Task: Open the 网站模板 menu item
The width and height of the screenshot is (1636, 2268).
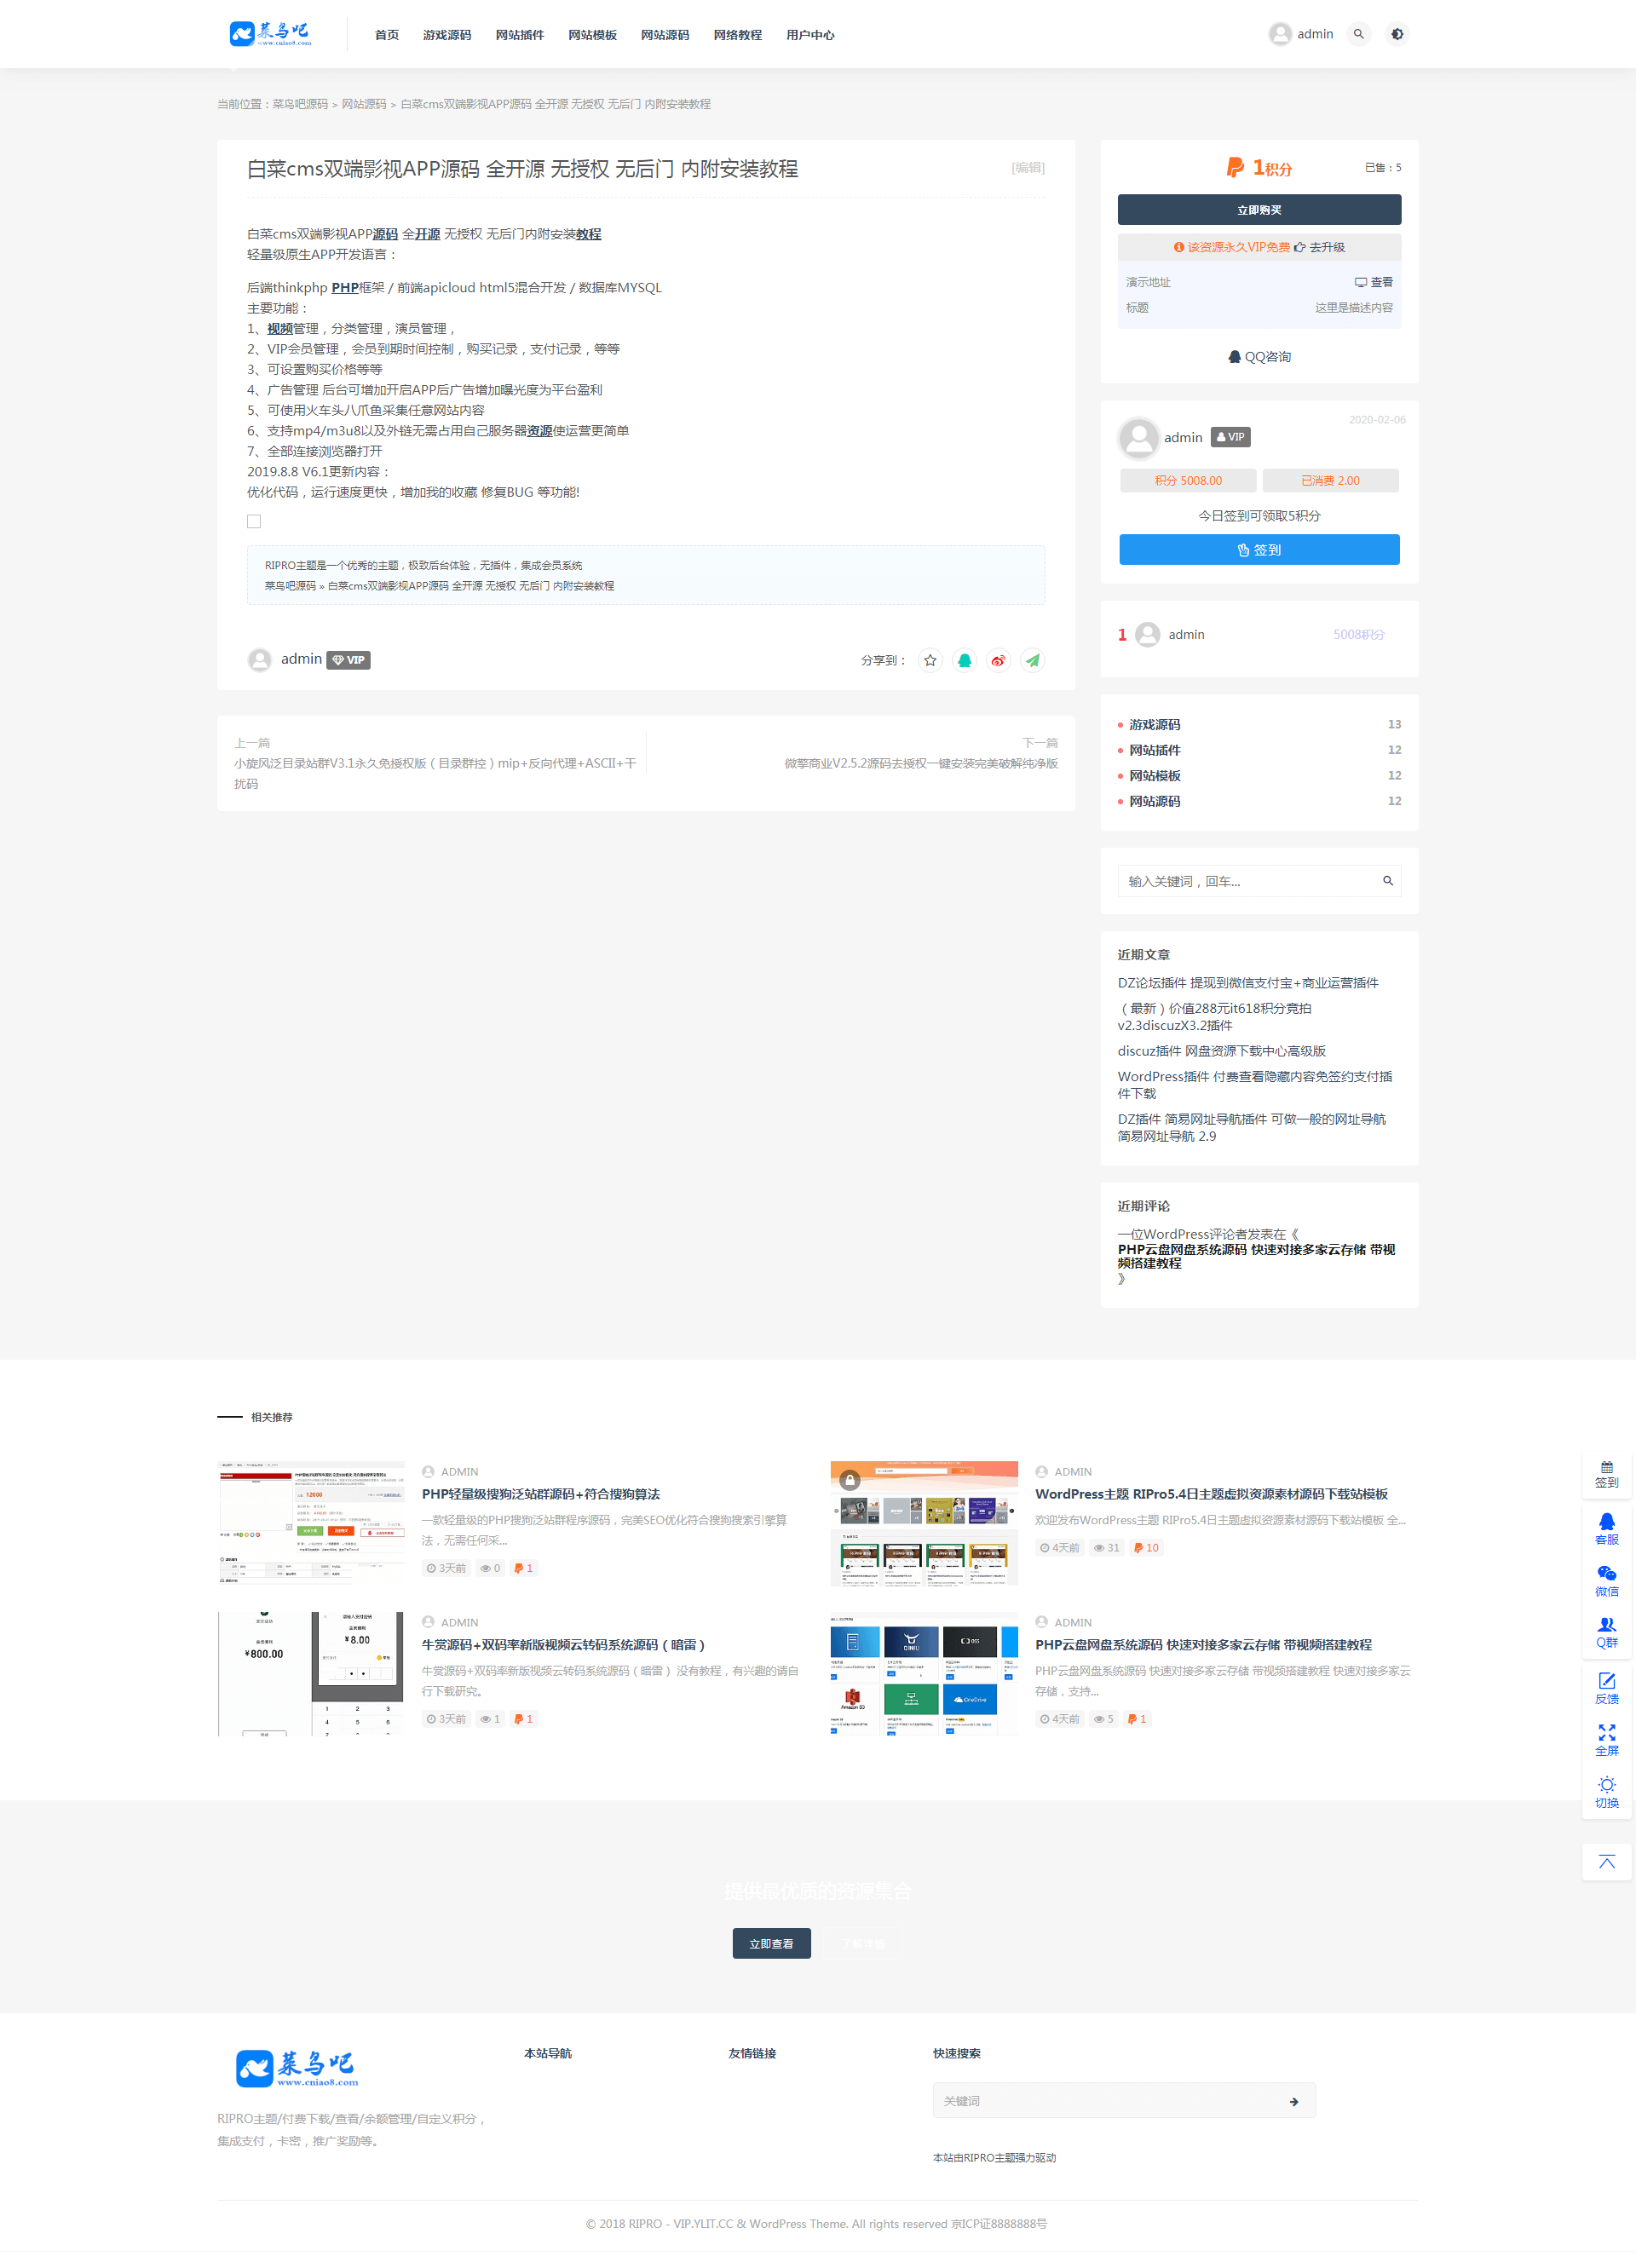Action: tap(592, 35)
